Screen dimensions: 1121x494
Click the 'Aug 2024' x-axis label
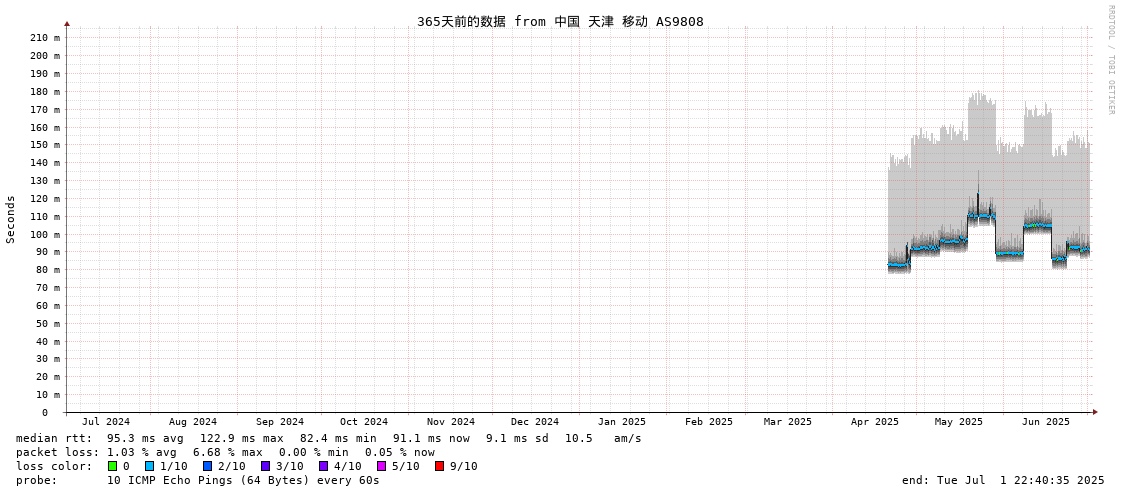193,422
